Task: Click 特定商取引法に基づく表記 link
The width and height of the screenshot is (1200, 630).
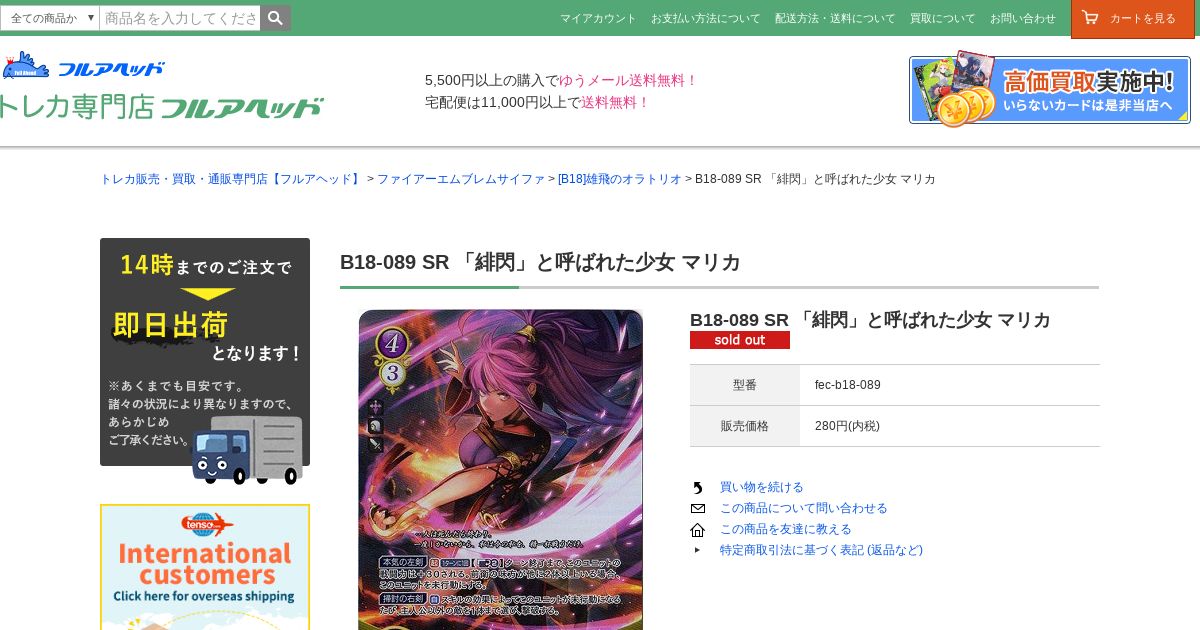Action: pos(821,550)
